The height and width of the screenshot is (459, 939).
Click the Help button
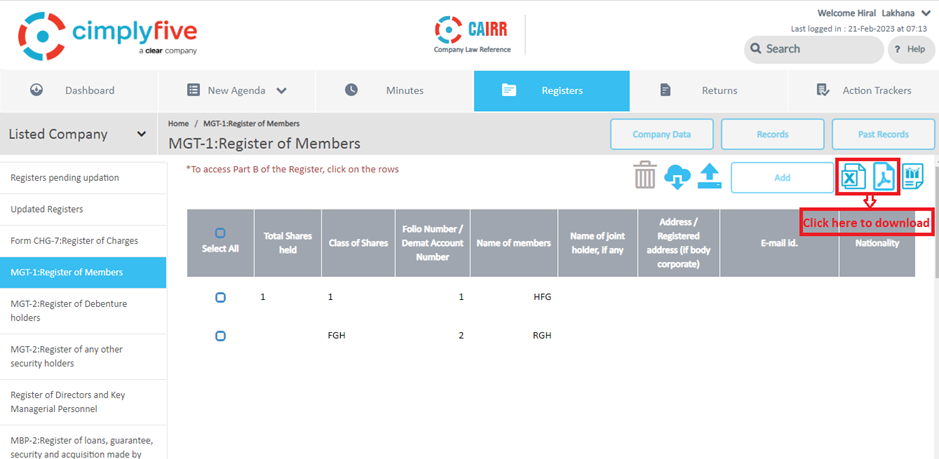coord(911,49)
